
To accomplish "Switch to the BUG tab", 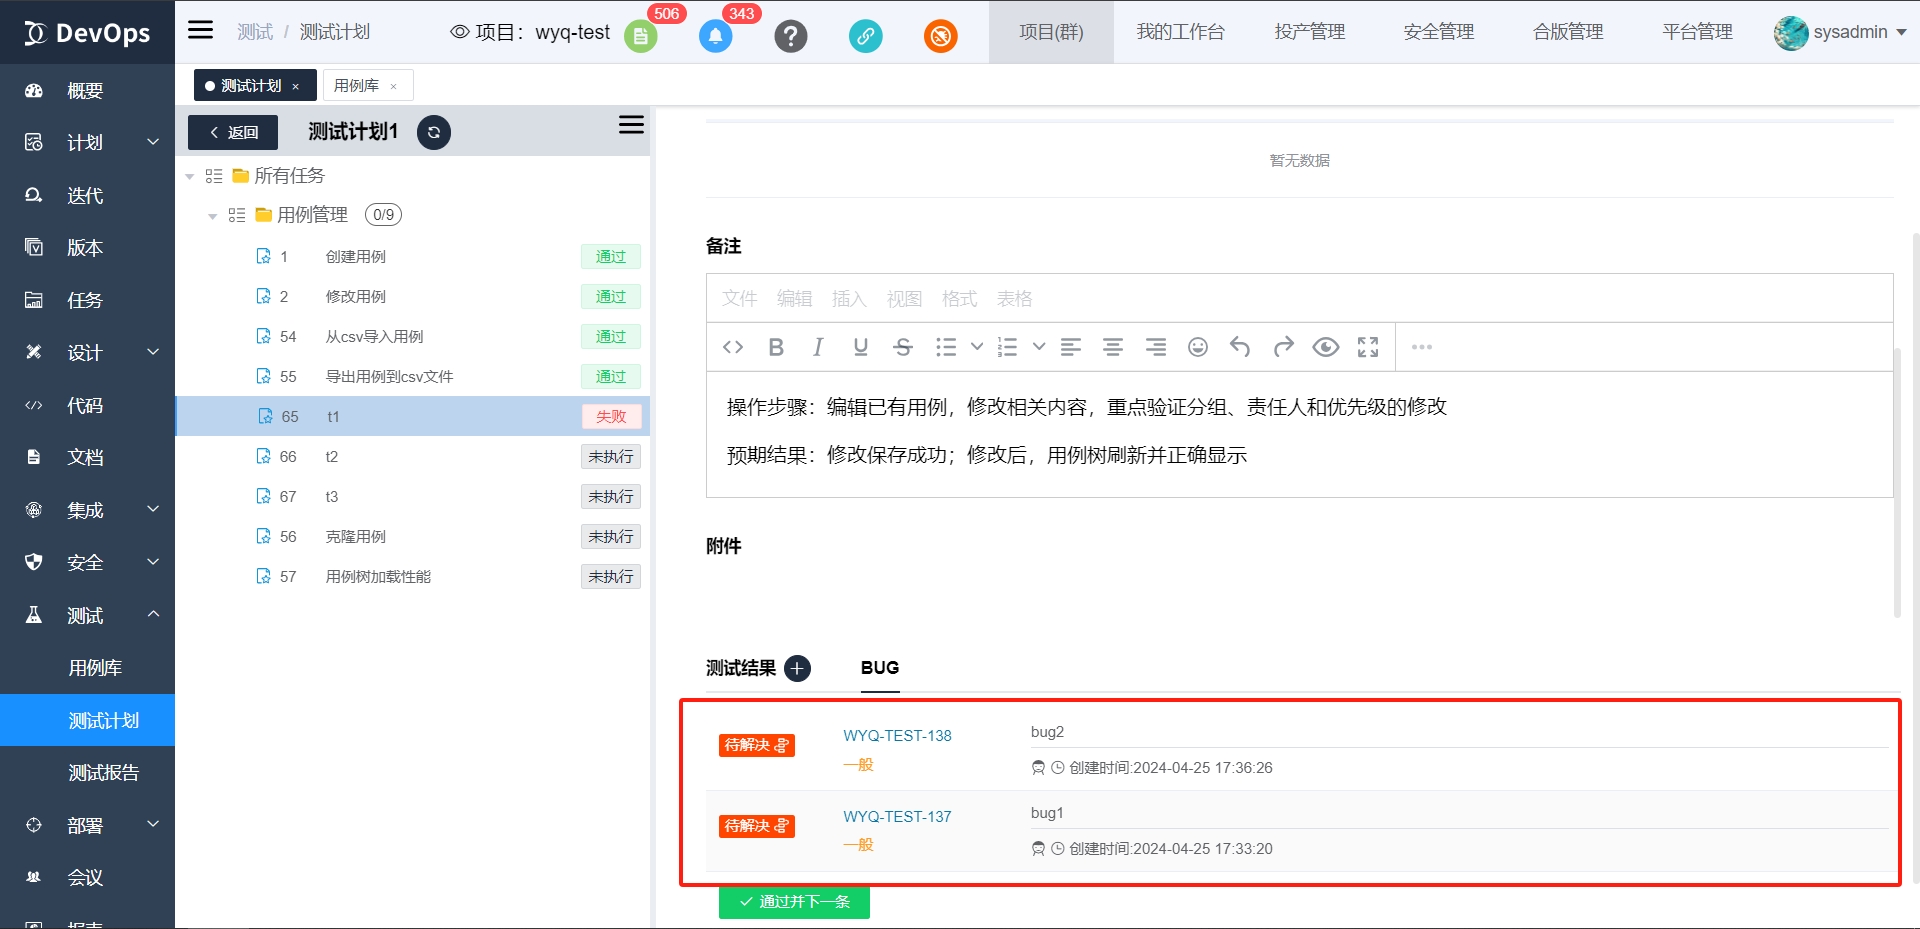I will 879,668.
